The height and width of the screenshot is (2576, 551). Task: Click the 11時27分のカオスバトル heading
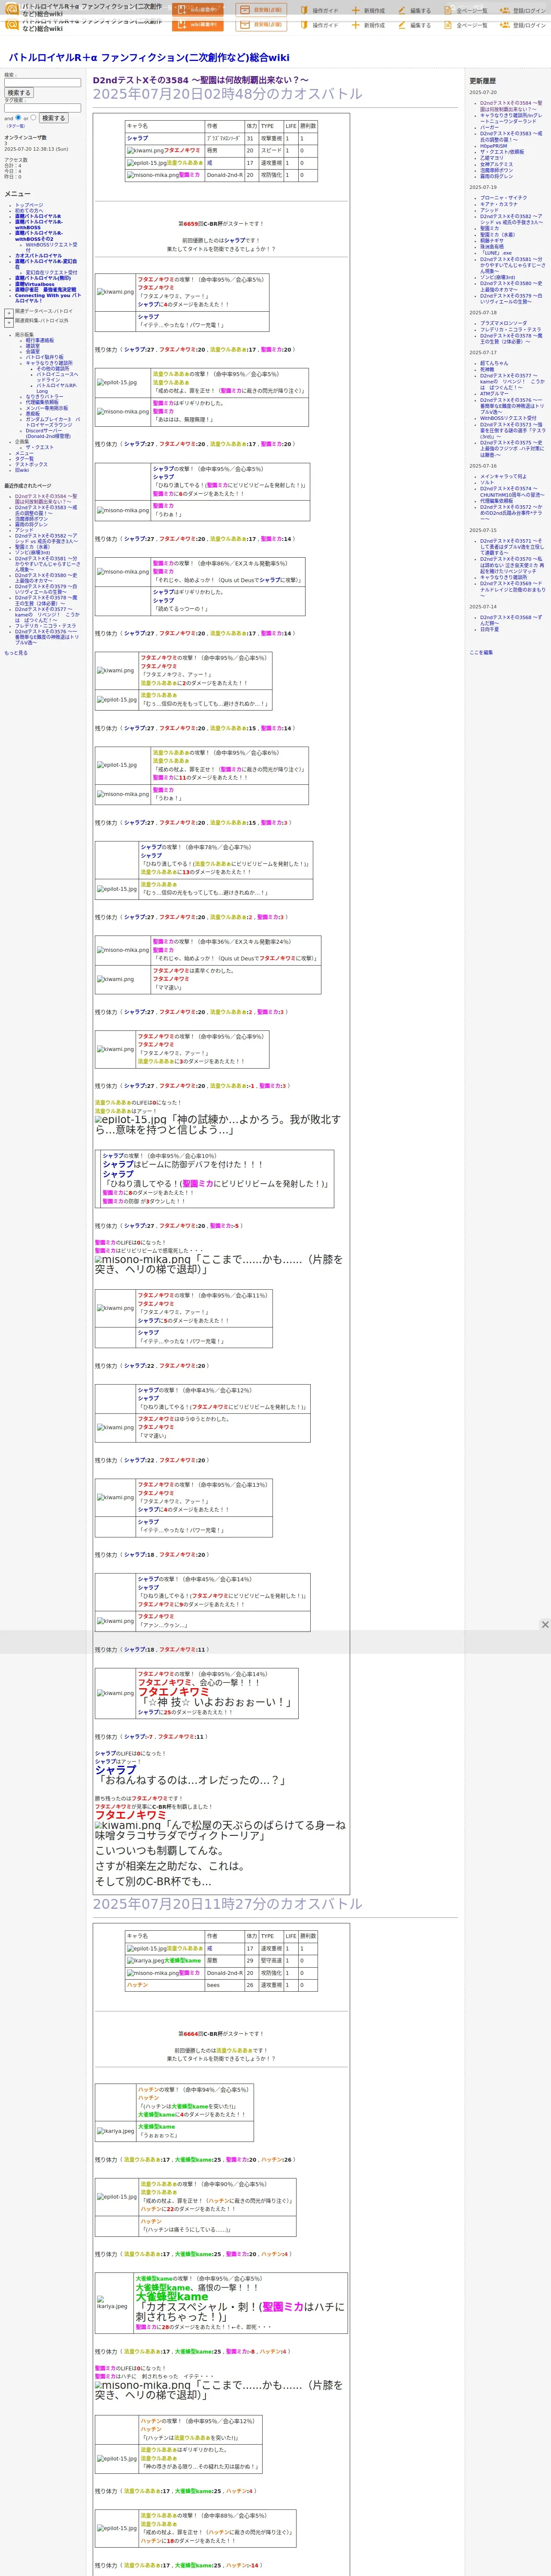click(228, 1904)
